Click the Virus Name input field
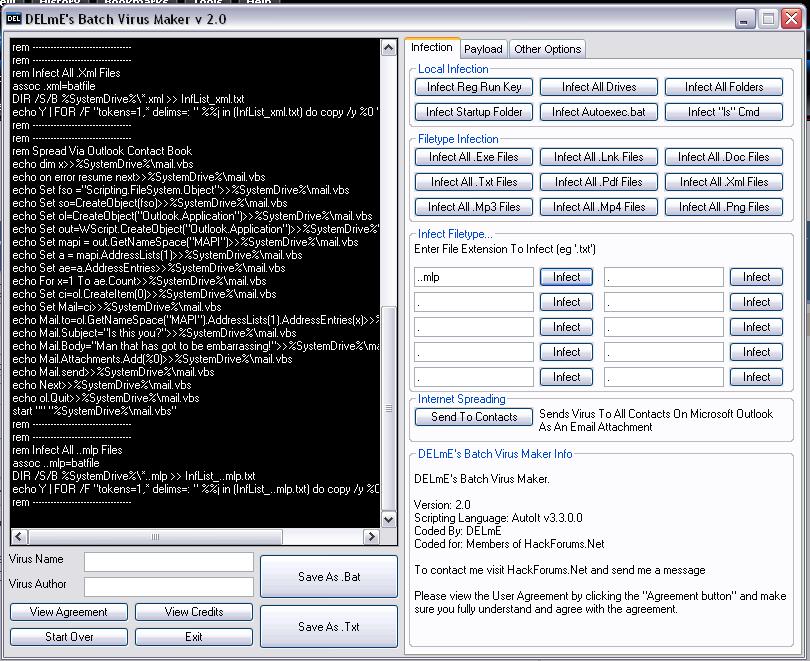The image size is (810, 661). (x=169, y=562)
